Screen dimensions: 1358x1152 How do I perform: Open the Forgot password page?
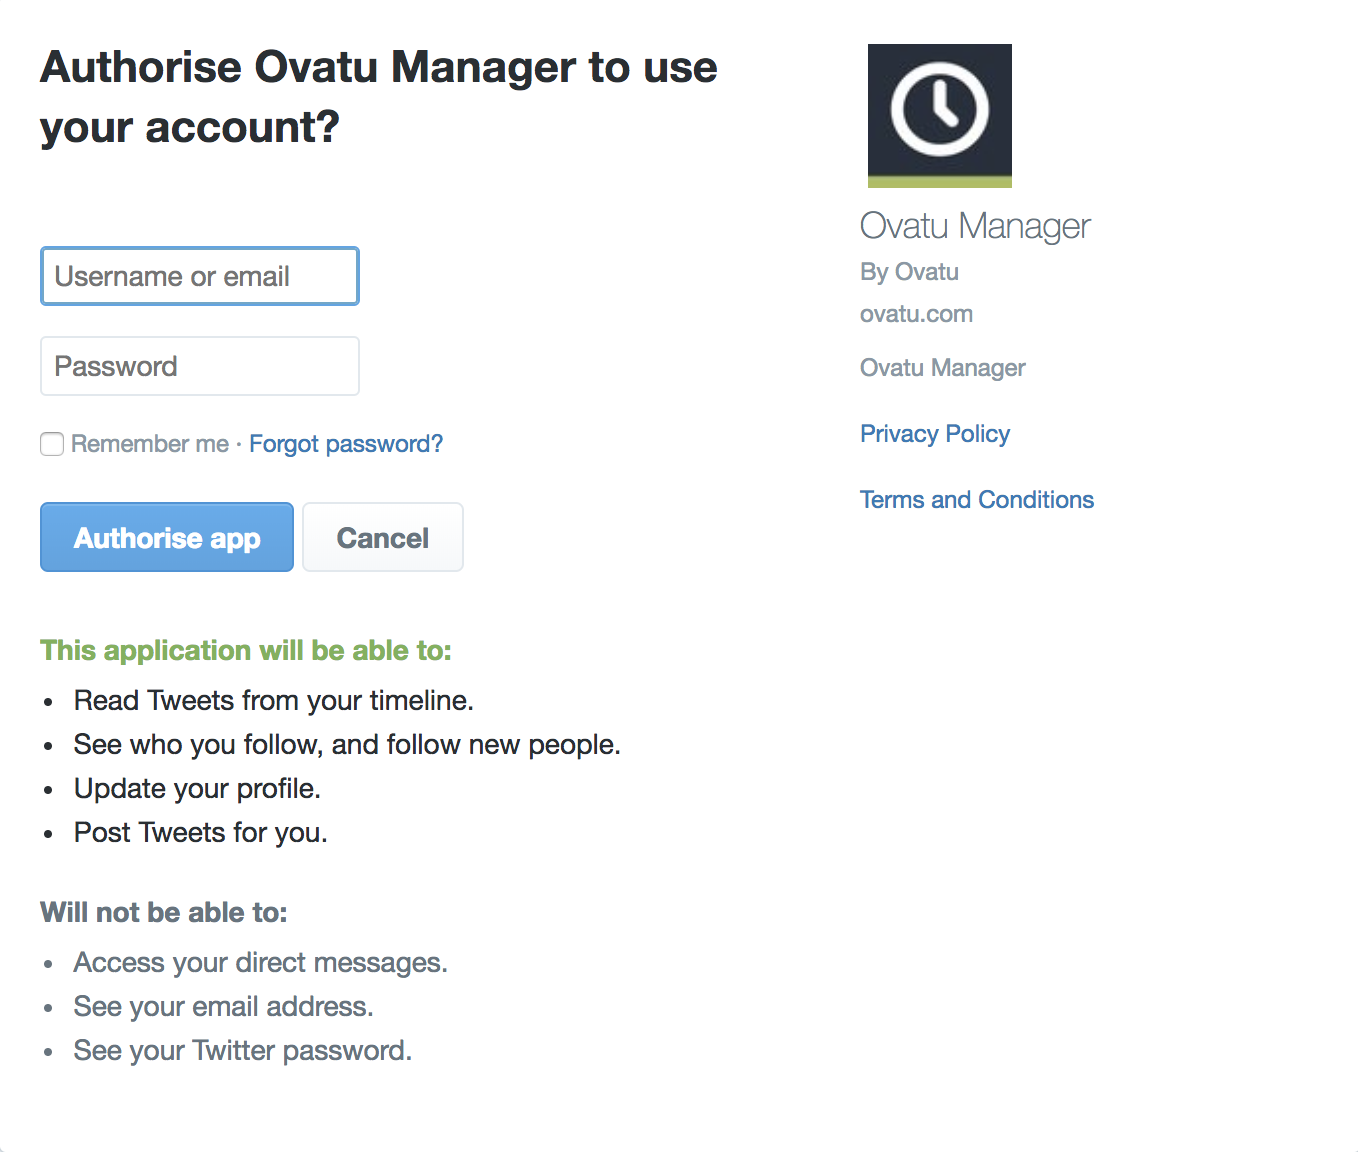coord(346,443)
